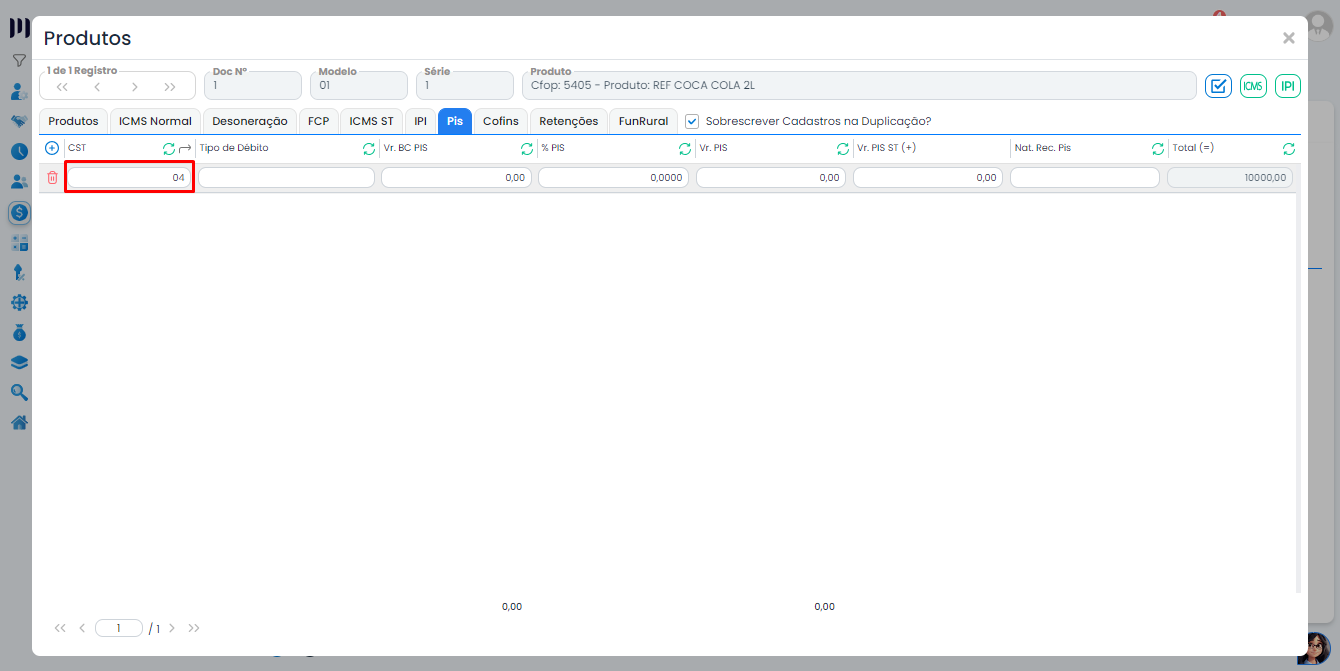Click arrow icon next to CST header
This screenshot has height=671, width=1340.
185,148
